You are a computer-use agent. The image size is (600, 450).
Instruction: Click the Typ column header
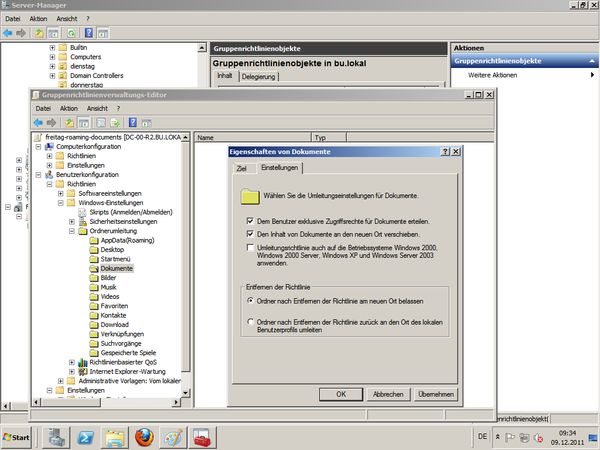[329, 137]
